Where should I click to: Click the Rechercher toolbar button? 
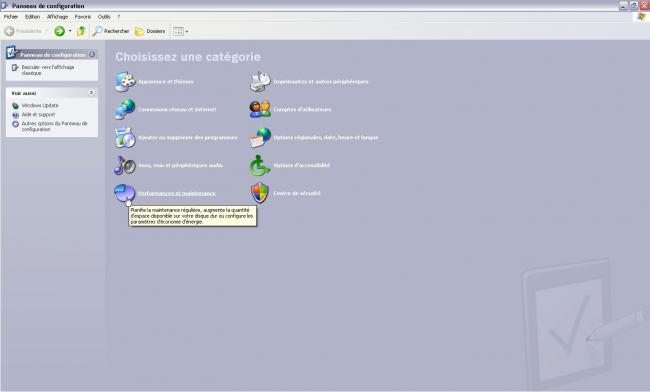[x=111, y=31]
